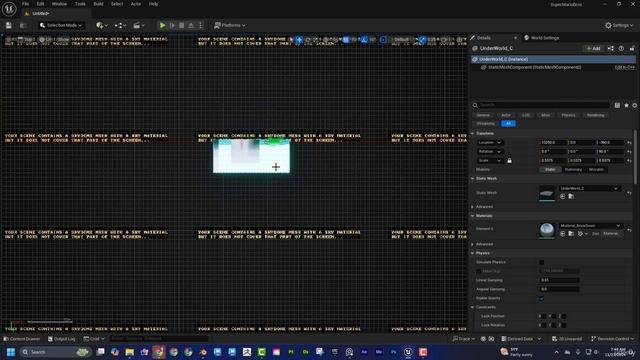Collapse the Physics section
This screenshot has width=640, height=360.
[x=473, y=253]
